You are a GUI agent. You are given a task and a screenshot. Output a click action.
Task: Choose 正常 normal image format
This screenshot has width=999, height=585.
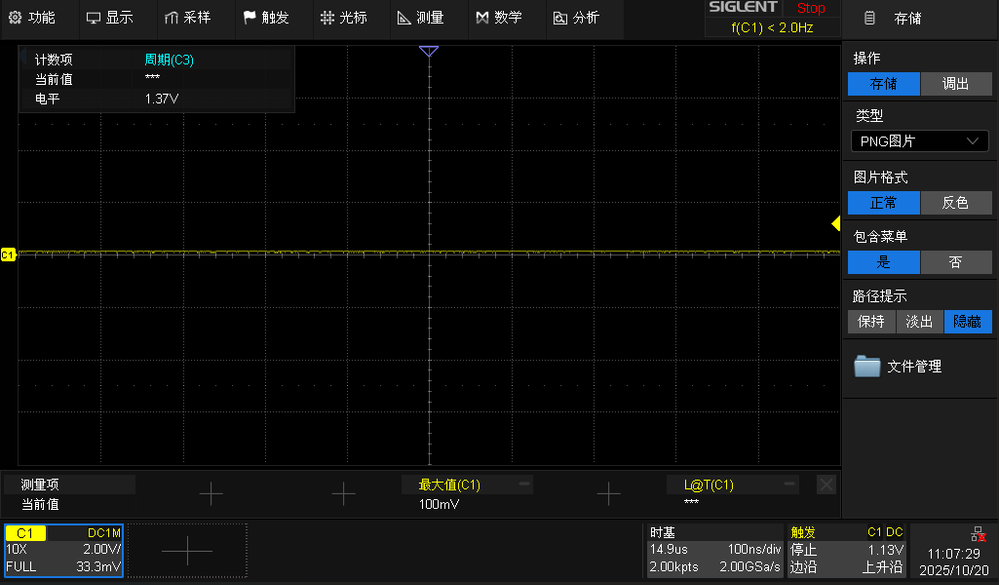click(883, 203)
